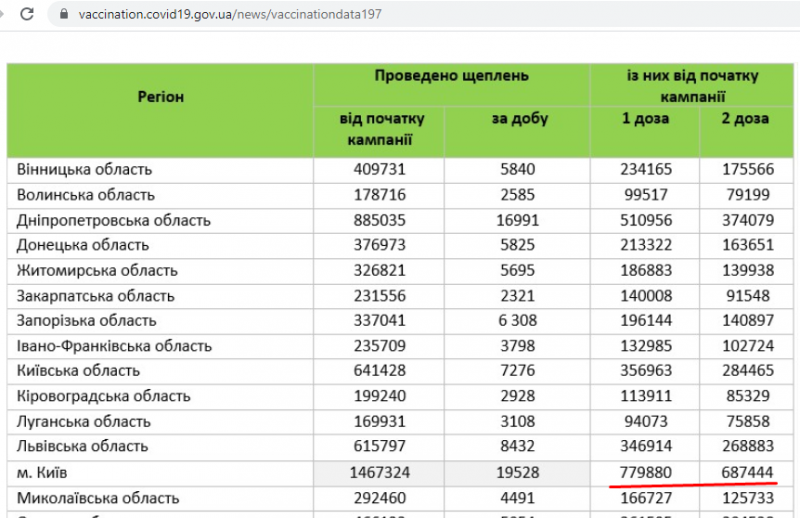Screen dimensions: 800x518
Task: Click Kyiv total value 1467324
Action: [380, 472]
